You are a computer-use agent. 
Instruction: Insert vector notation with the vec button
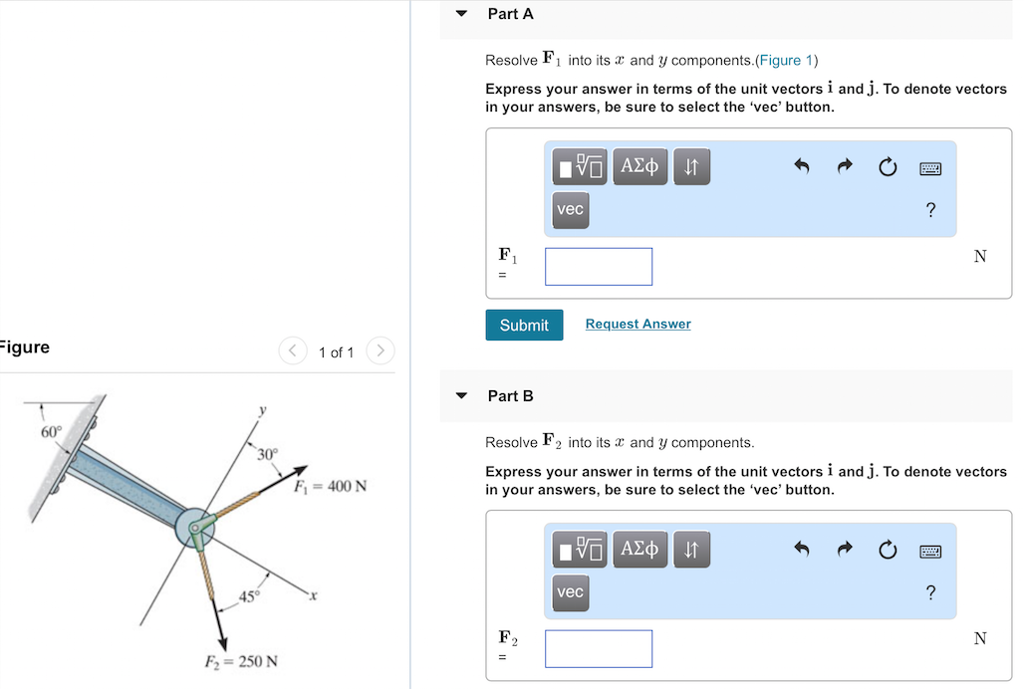pyautogui.click(x=569, y=210)
